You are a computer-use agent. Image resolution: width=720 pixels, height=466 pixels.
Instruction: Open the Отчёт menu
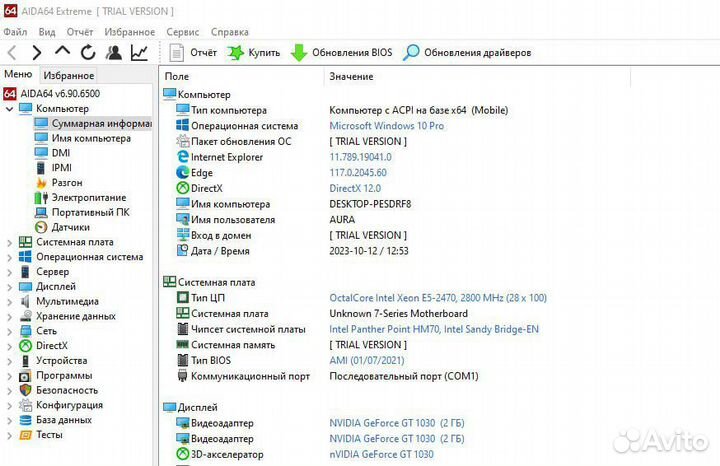coord(80,32)
